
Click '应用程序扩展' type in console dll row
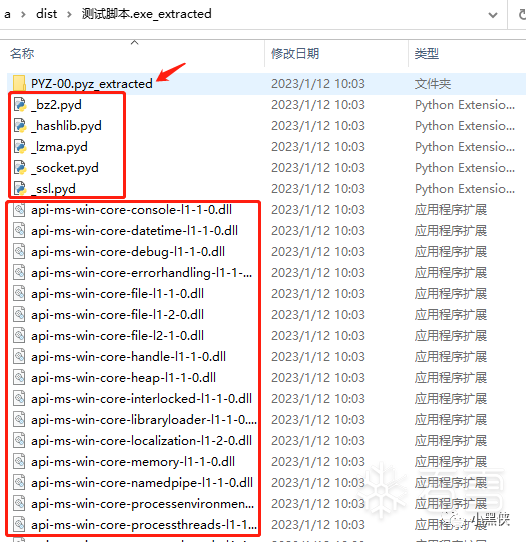[451, 210]
